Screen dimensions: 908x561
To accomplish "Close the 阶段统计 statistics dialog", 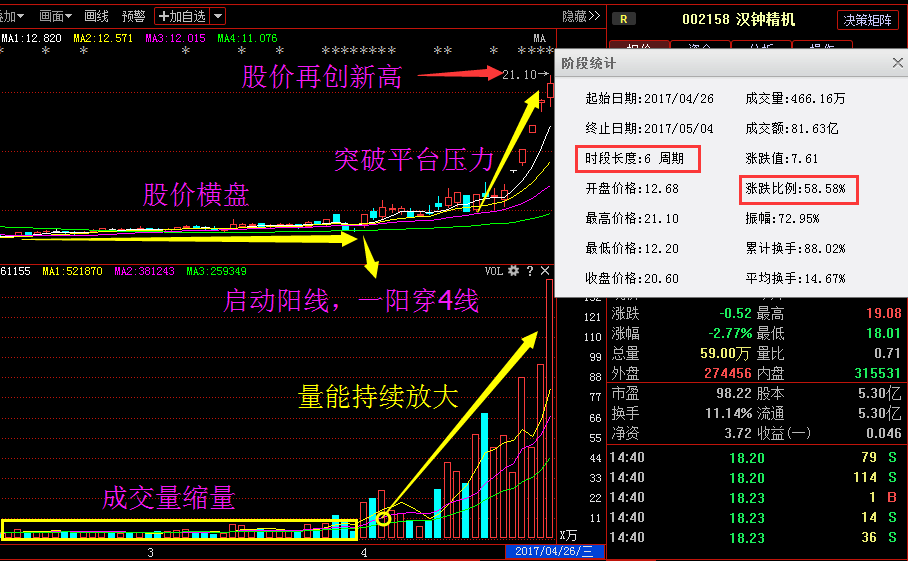I will tap(898, 63).
